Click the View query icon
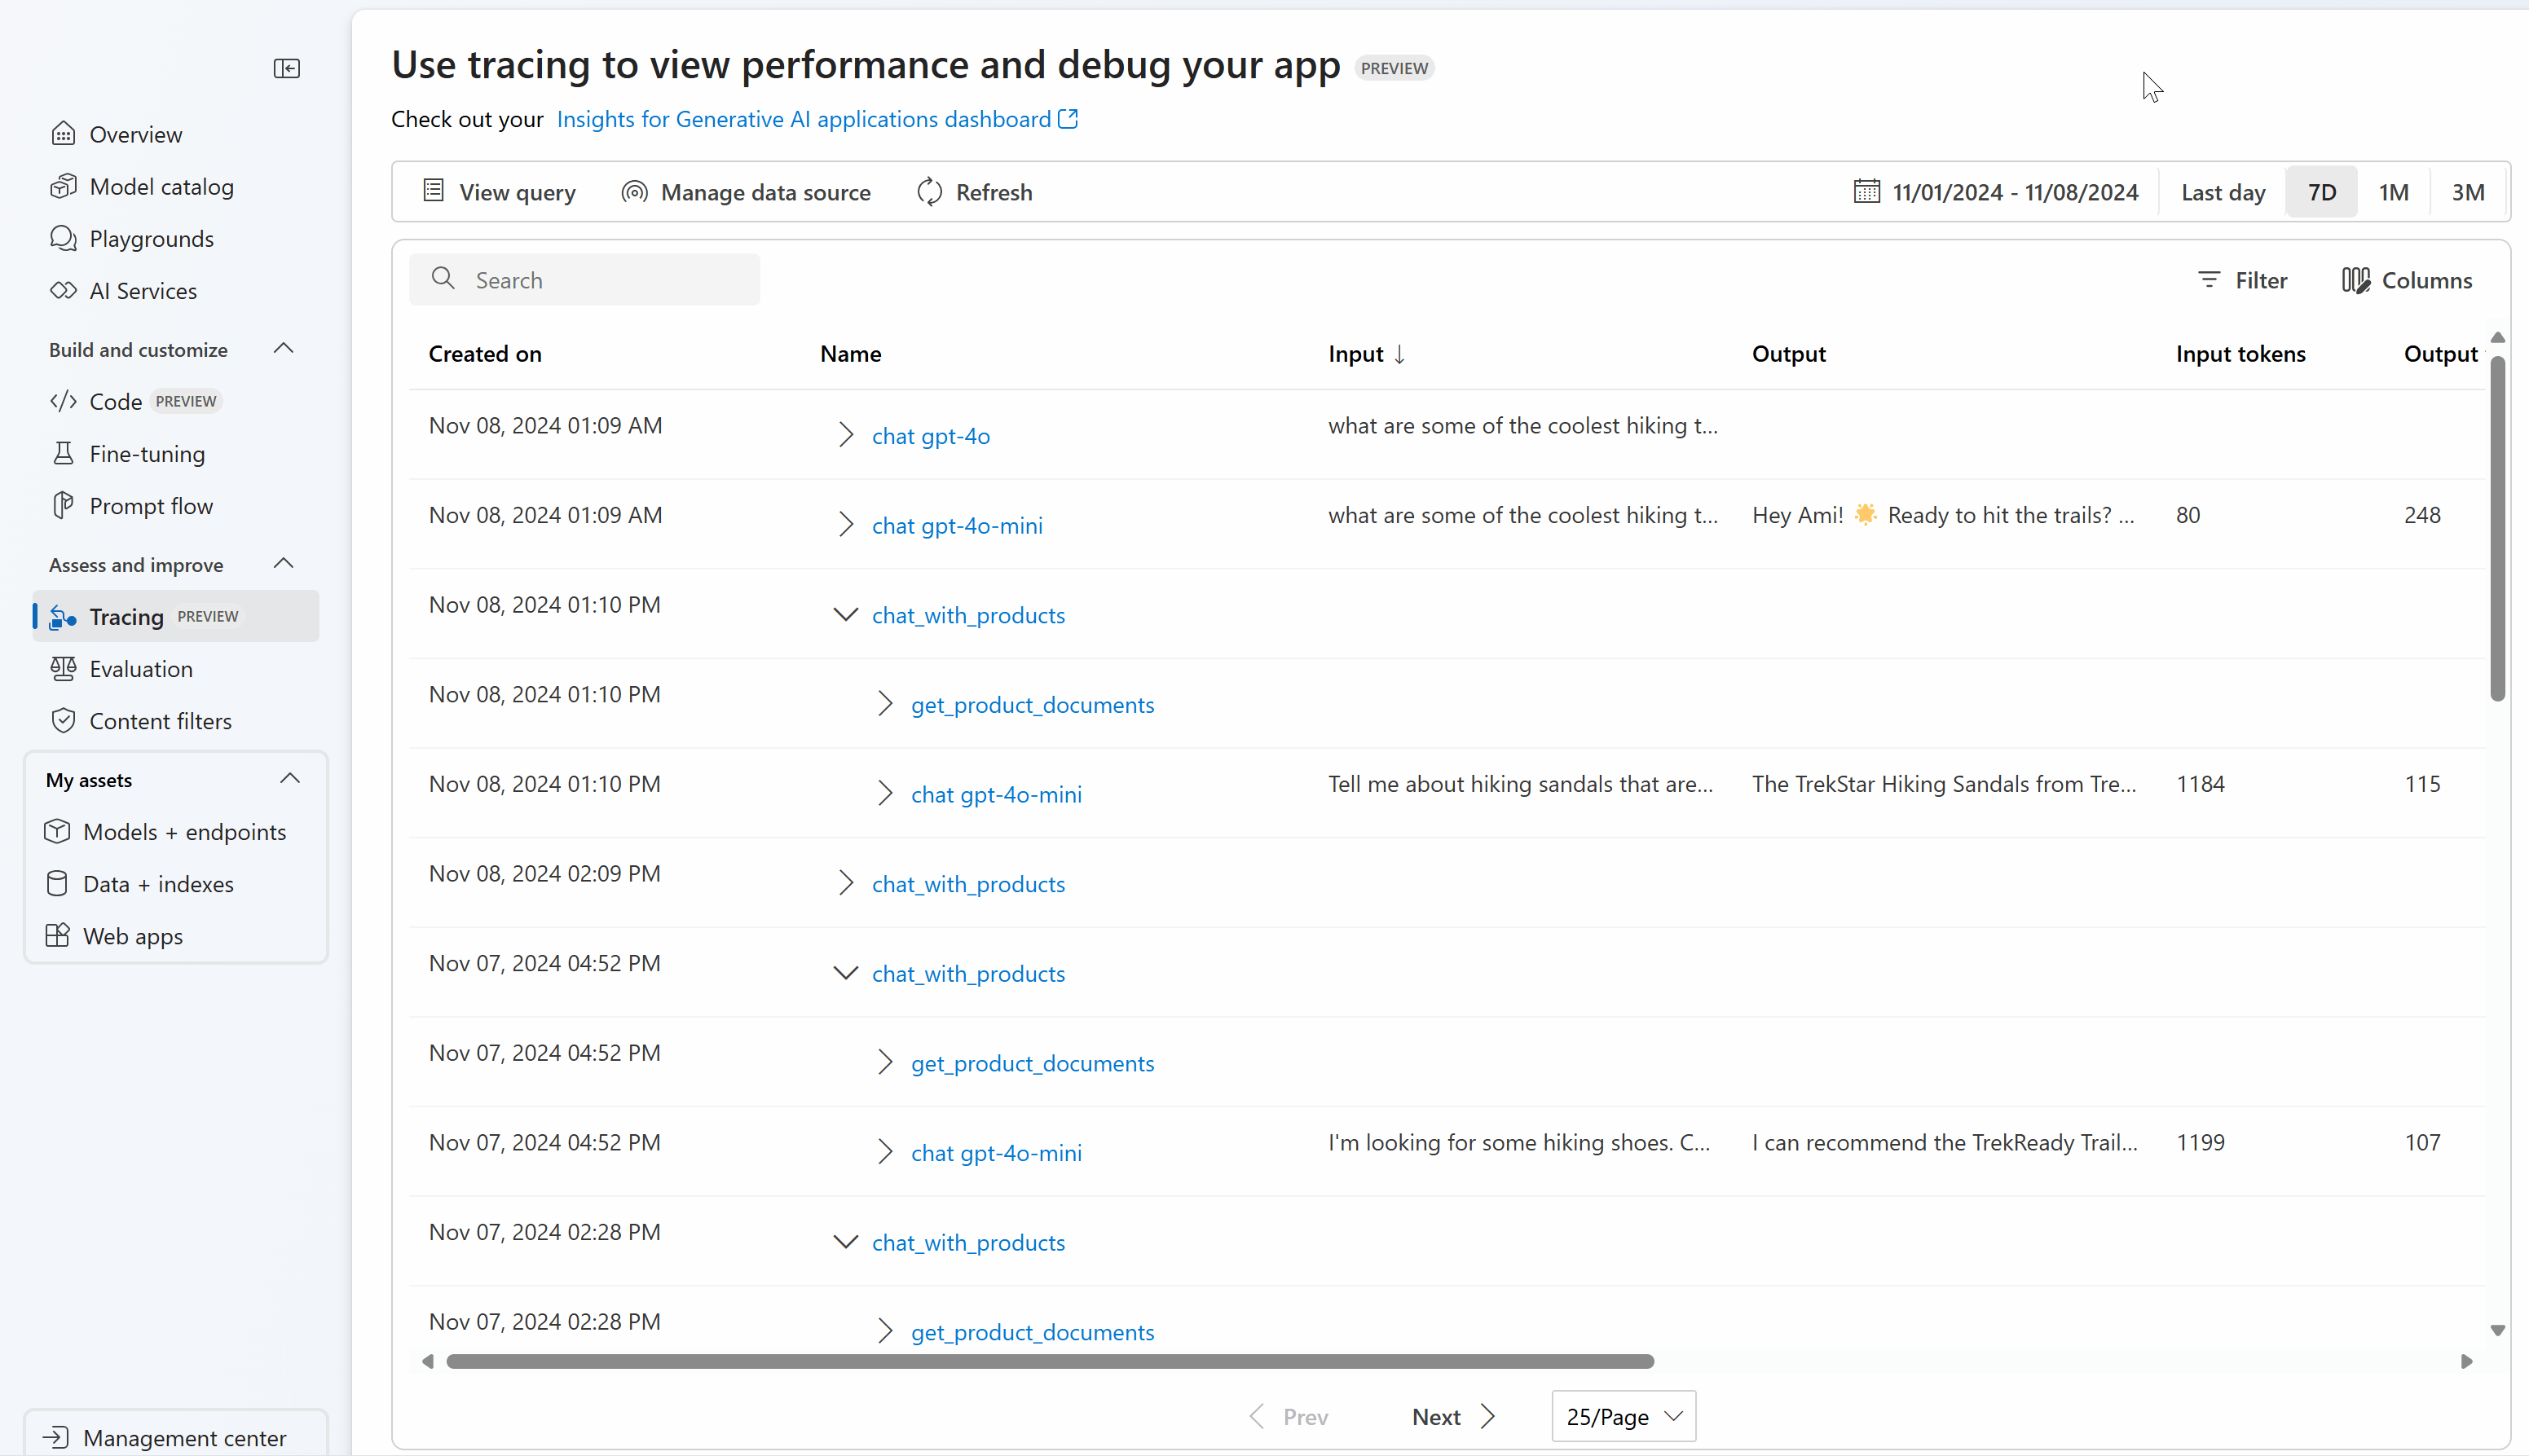2529x1456 pixels. [x=433, y=191]
